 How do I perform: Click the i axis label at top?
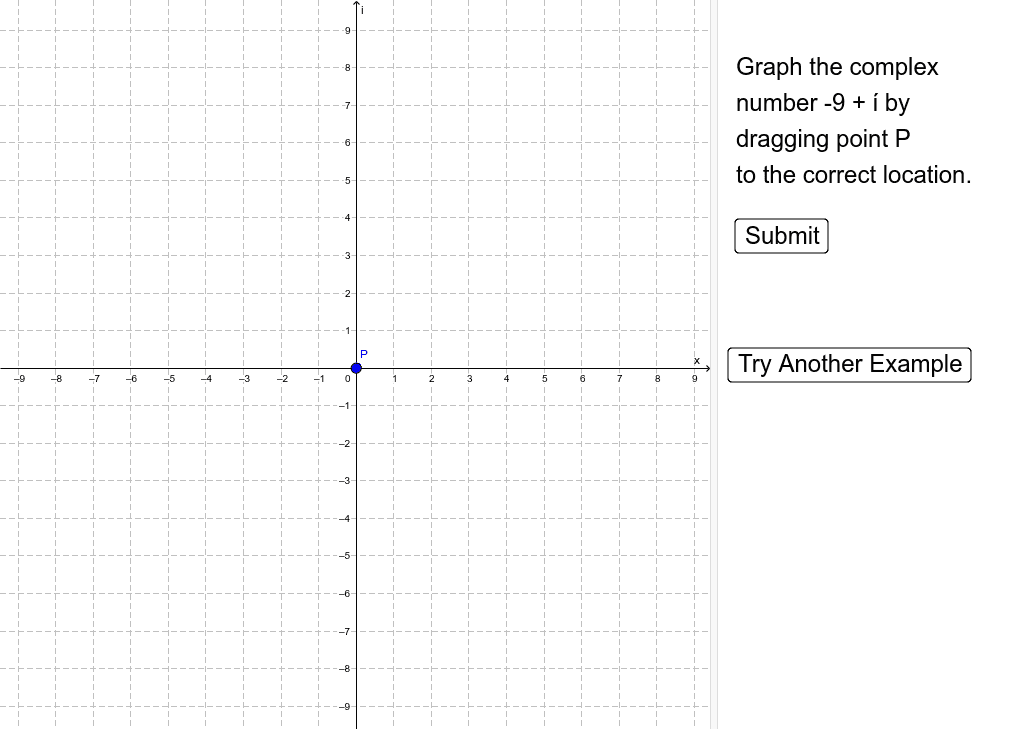[x=363, y=10]
